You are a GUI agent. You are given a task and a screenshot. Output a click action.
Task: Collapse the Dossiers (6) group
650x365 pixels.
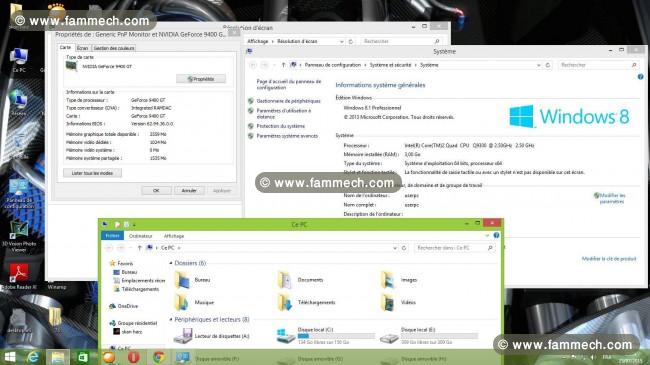pyautogui.click(x=171, y=263)
